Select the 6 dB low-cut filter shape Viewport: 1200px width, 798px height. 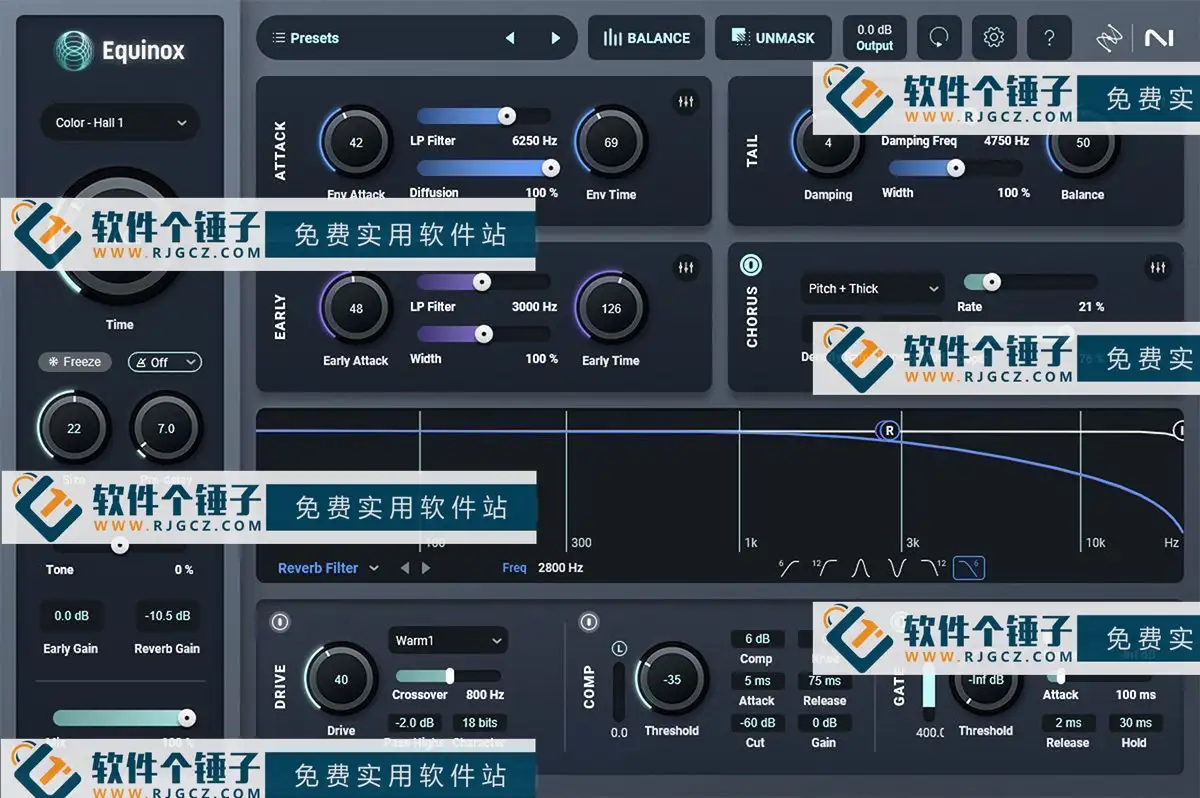tap(788, 568)
